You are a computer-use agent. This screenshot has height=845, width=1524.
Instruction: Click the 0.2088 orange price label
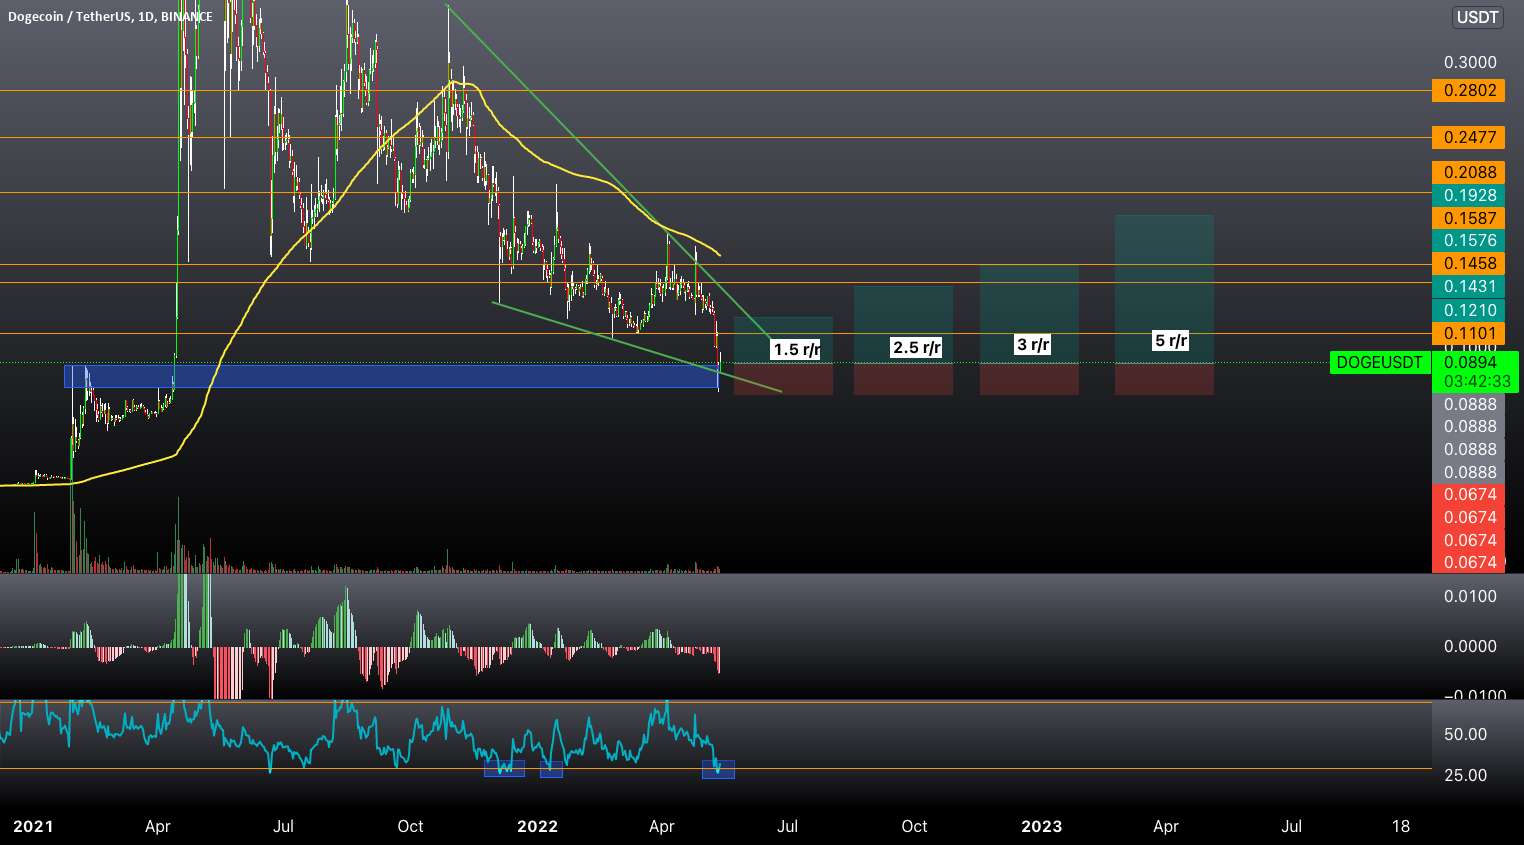point(1468,172)
